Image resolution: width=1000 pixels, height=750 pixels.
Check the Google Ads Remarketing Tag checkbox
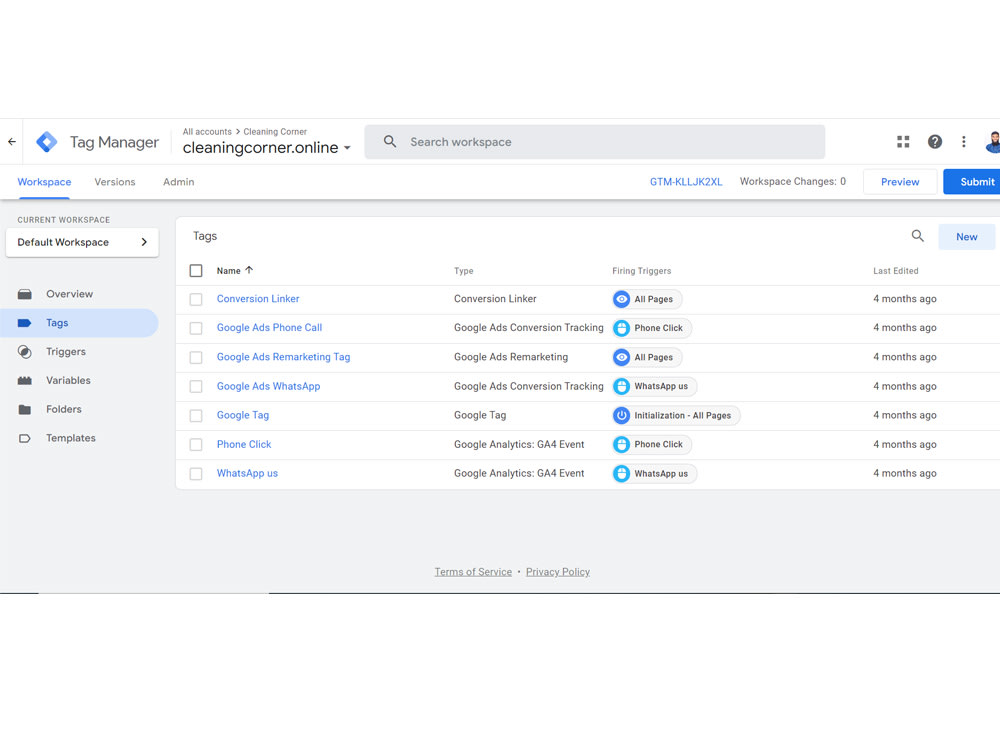[196, 357]
